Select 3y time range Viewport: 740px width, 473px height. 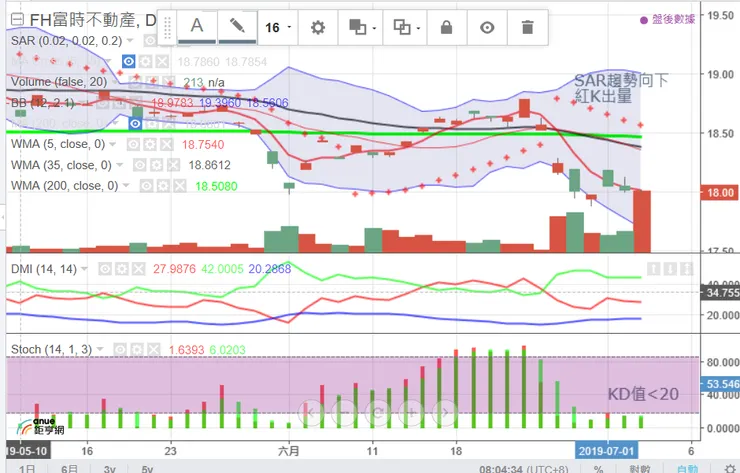pyautogui.click(x=109, y=468)
